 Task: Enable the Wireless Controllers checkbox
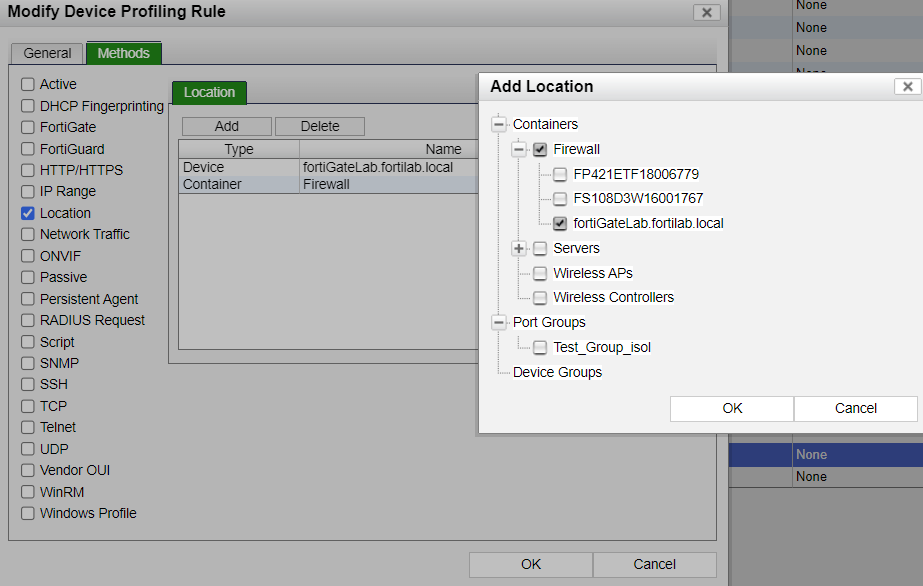[540, 297]
